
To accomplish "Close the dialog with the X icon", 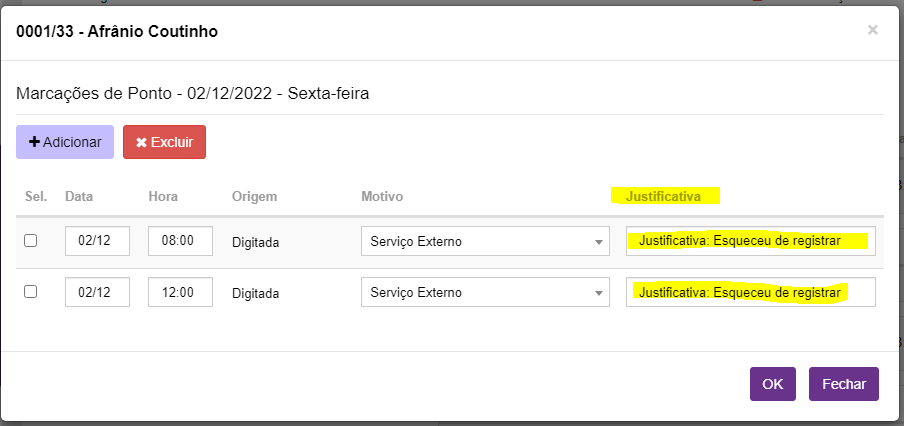I will pyautogui.click(x=872, y=30).
